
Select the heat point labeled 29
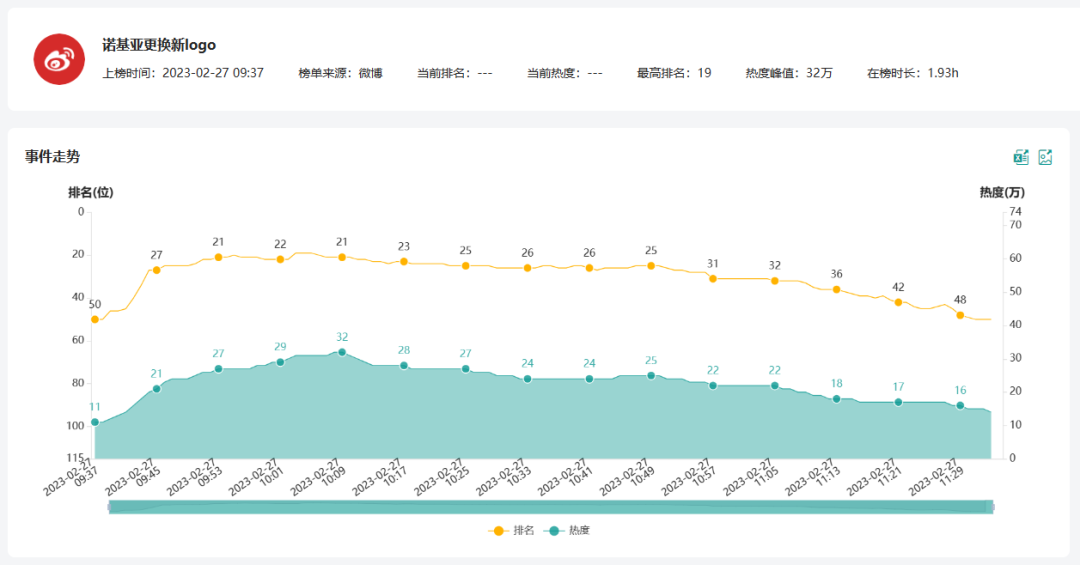[x=280, y=362]
